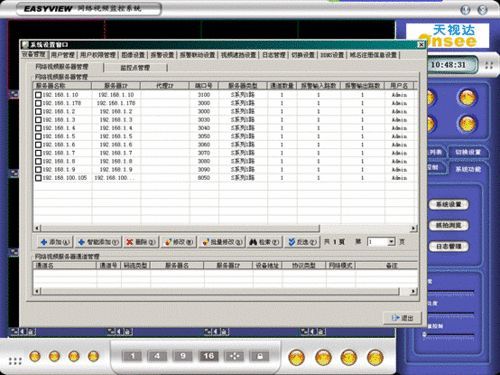
Task: Open 批量修改 batch modify
Action: (222, 242)
